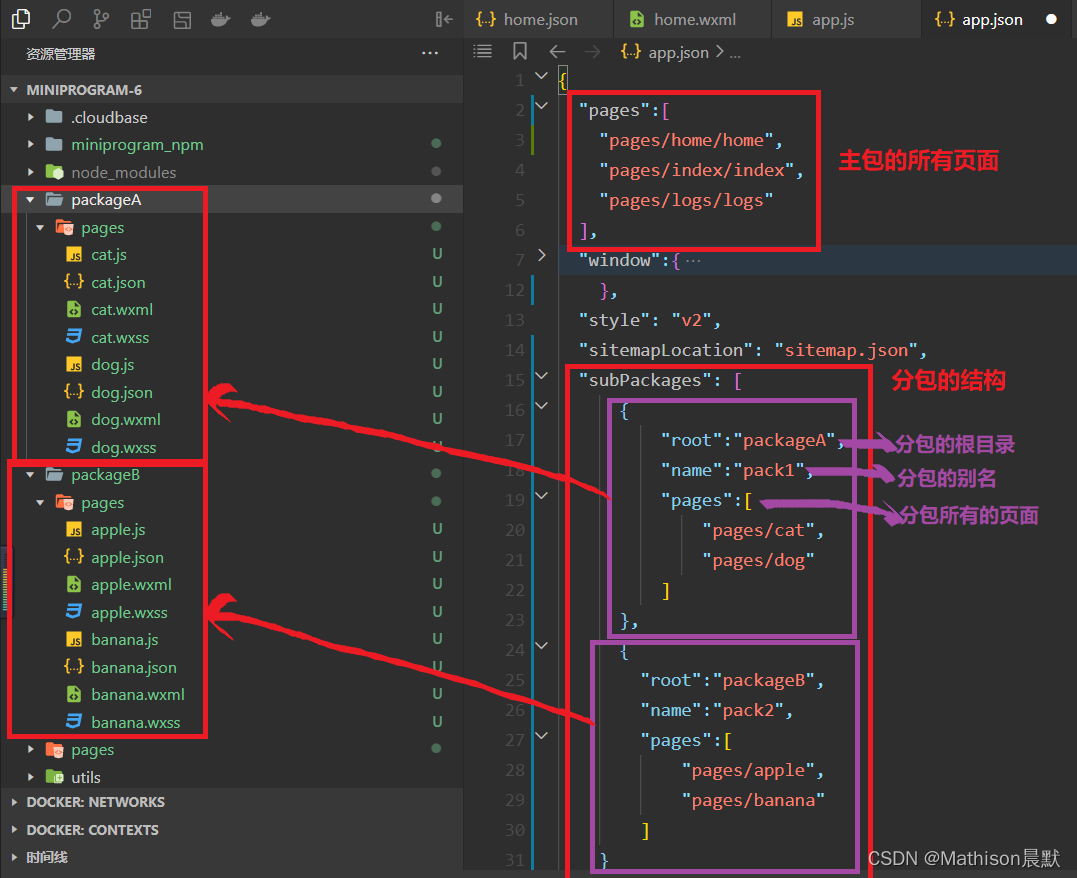The height and width of the screenshot is (878, 1077).
Task: Open the second Docker whale icon
Action: (260, 19)
